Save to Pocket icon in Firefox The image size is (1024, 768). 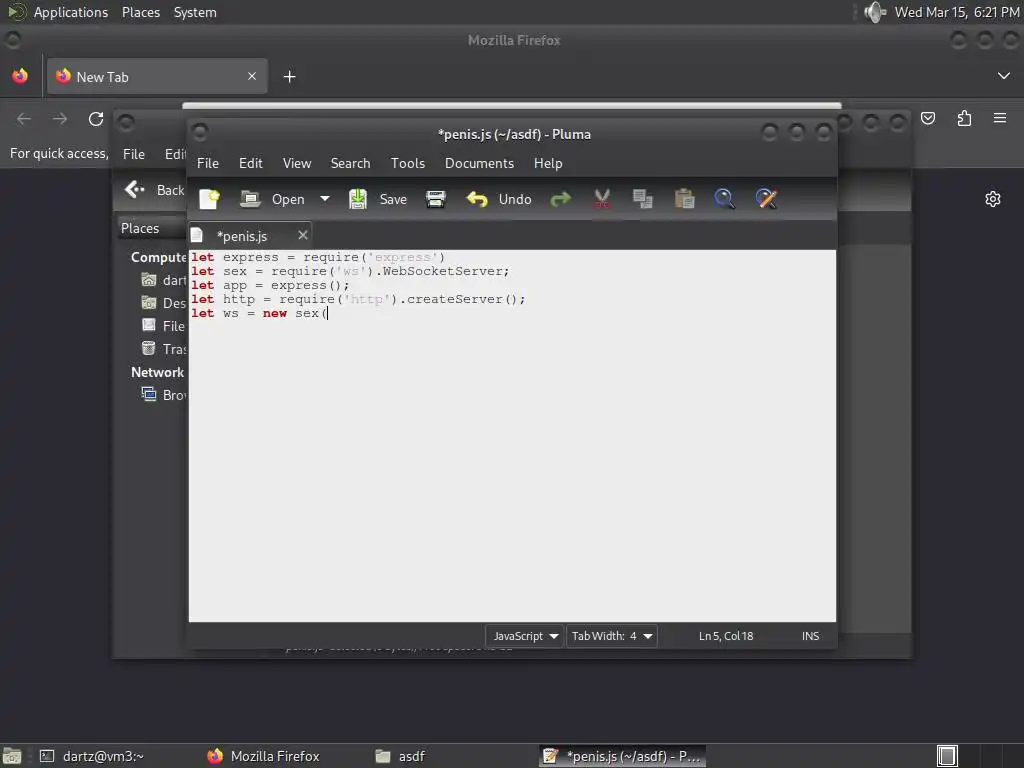[928, 118]
